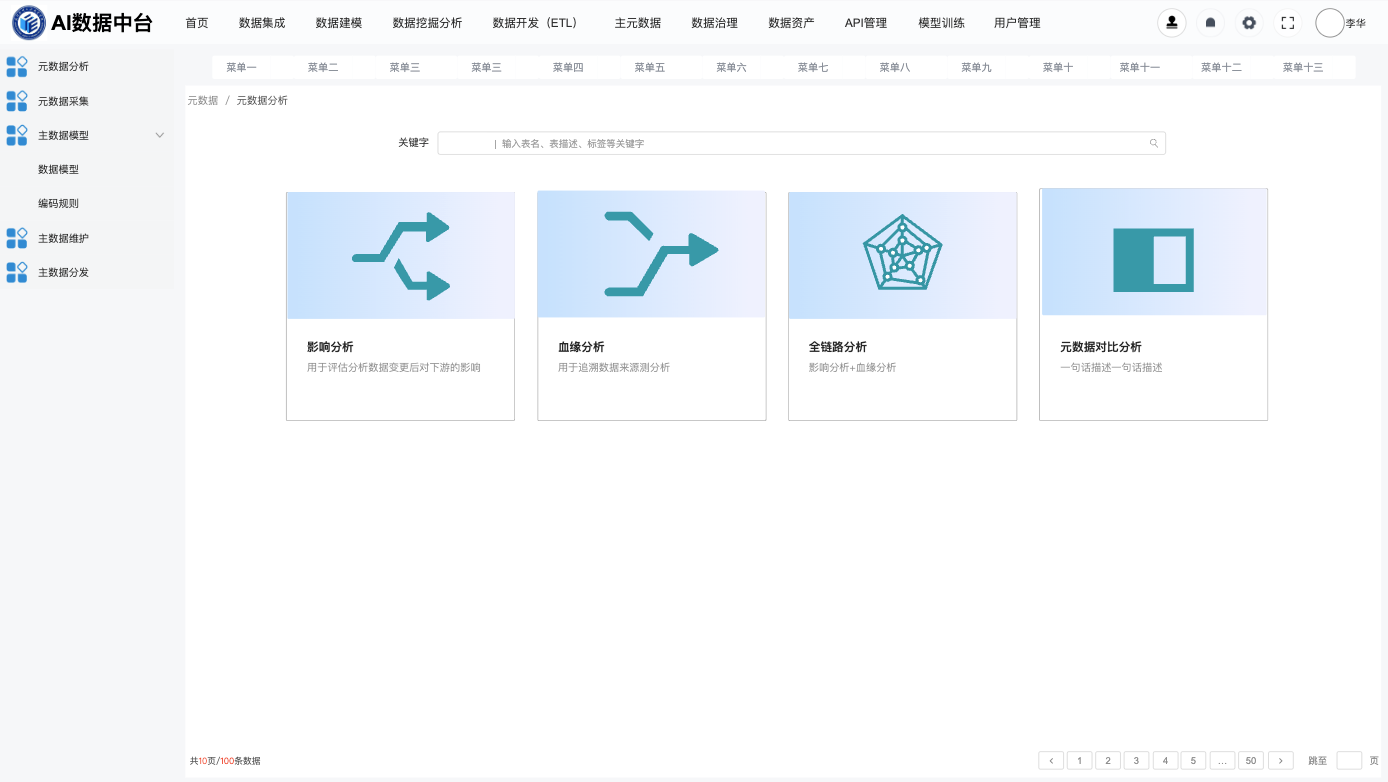The height and width of the screenshot is (782, 1388).
Task: Click the 元数据分析 sidebar icon
Action: click(17, 67)
